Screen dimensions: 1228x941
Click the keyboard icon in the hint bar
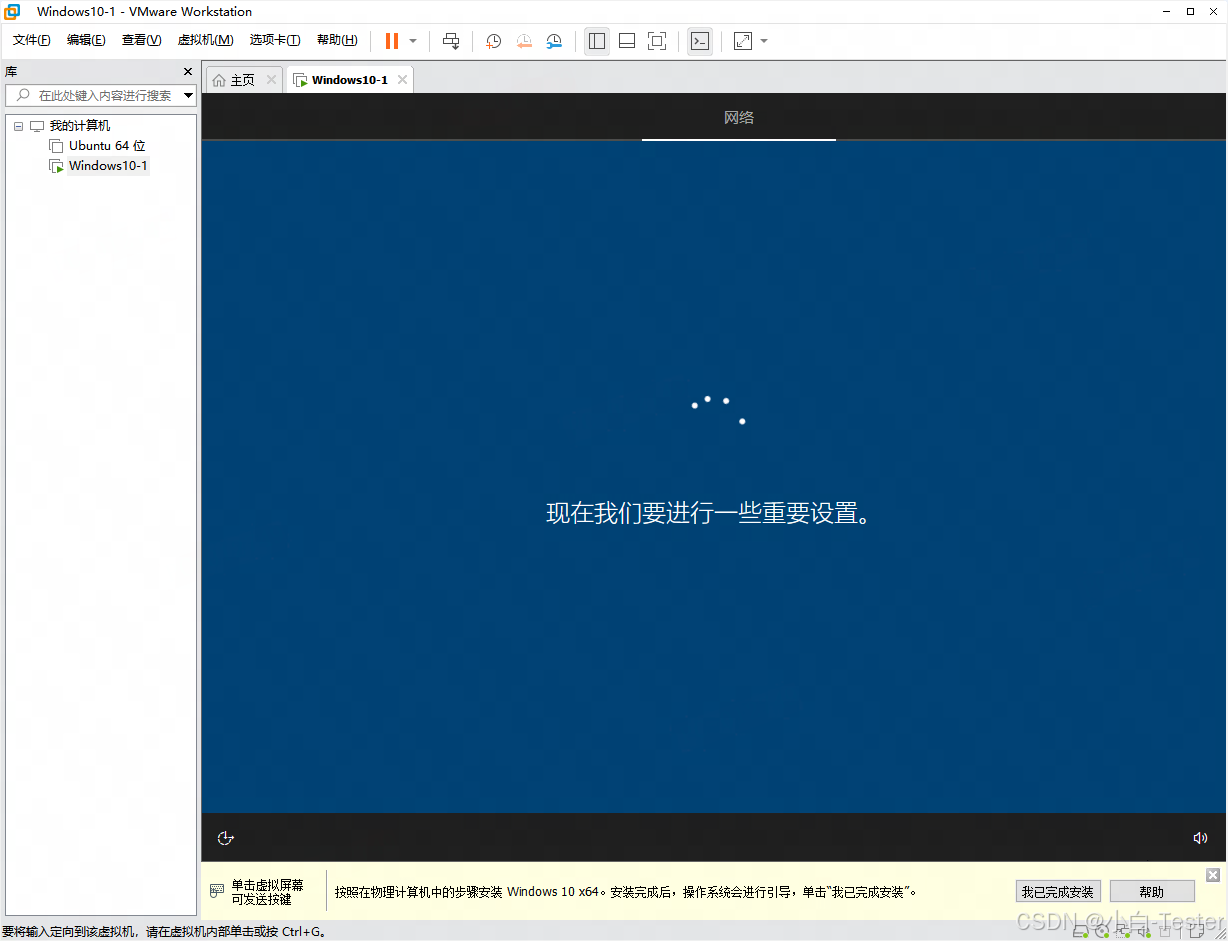pyautogui.click(x=217, y=890)
